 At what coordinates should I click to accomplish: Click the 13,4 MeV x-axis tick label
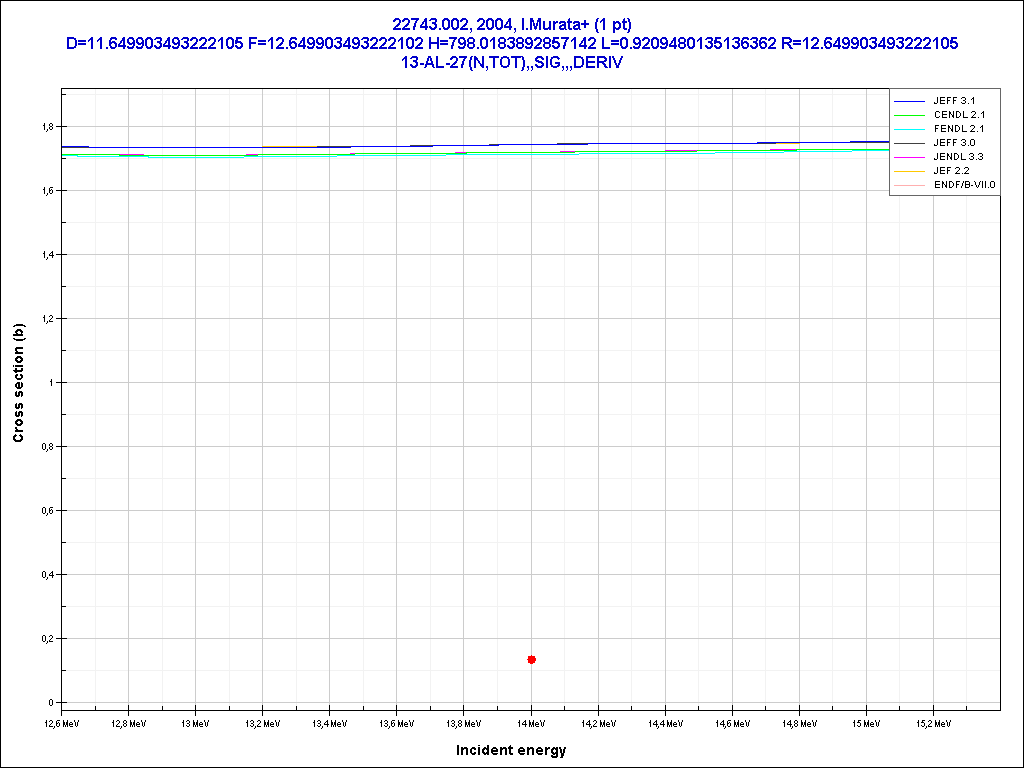click(x=330, y=722)
